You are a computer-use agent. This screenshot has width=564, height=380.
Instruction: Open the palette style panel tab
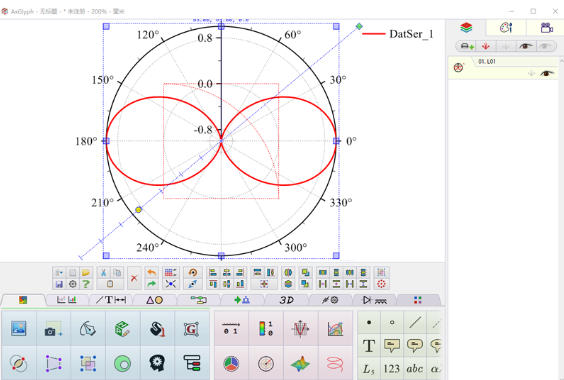[506, 28]
